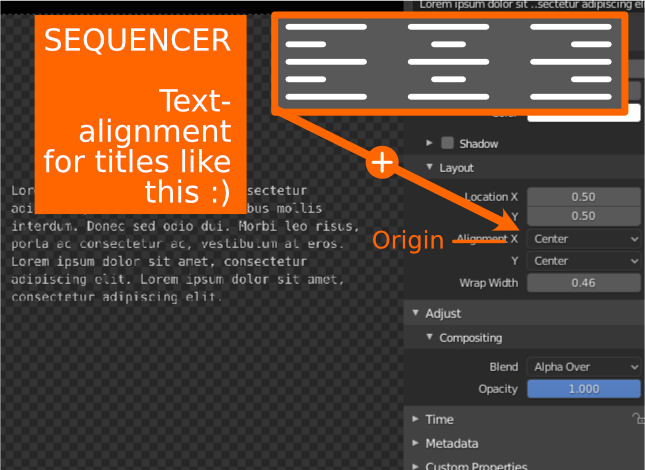Expand the Metadata panel
Screen dimensions: 645x470
(415, 443)
